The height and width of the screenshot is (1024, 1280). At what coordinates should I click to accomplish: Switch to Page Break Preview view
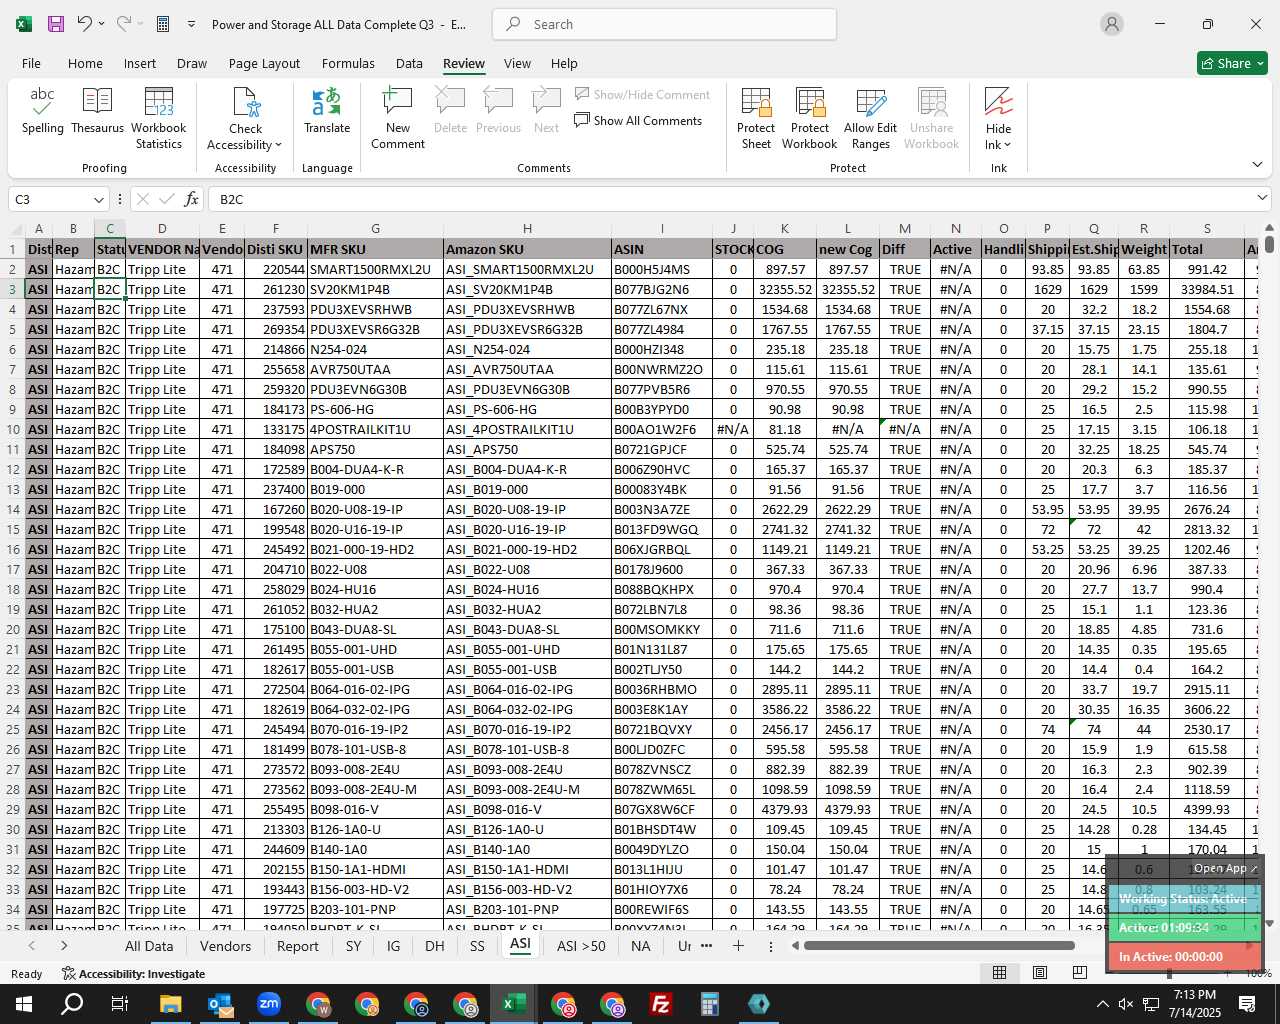pos(1079,972)
